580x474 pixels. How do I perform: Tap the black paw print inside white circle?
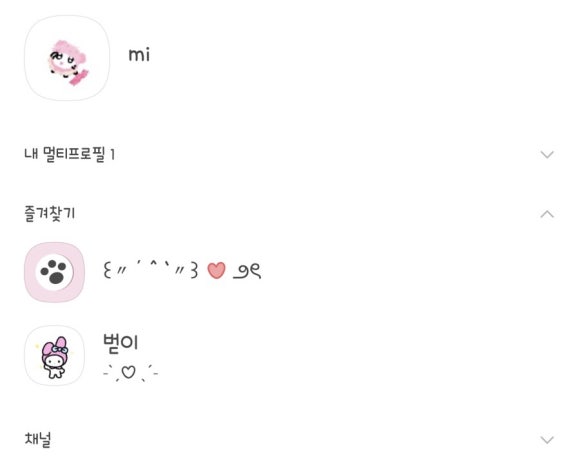click(54, 272)
